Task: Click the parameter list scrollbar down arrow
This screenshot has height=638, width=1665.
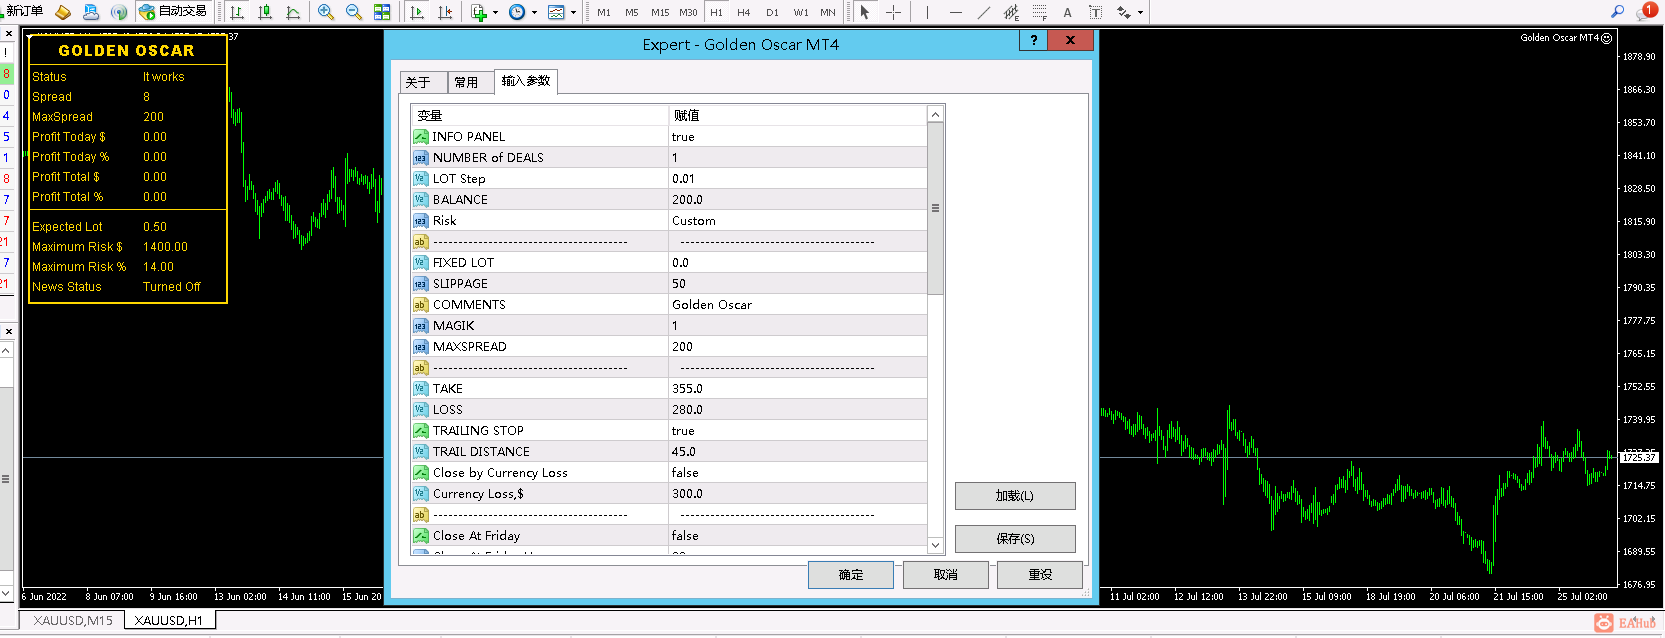Action: (x=935, y=545)
